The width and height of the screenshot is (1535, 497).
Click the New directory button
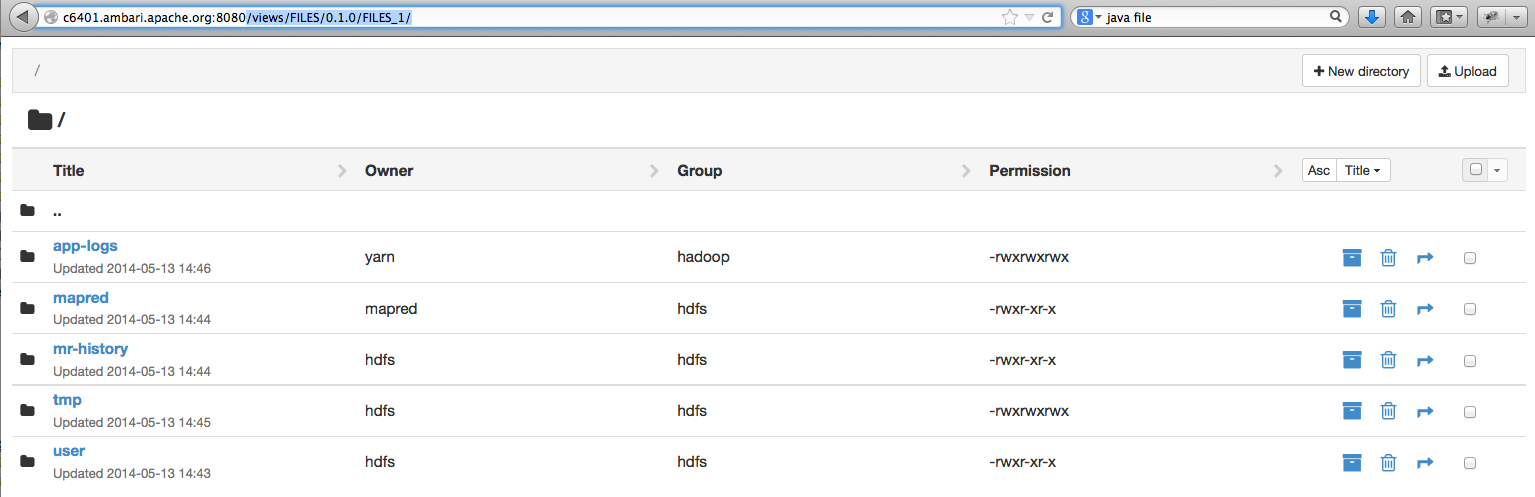[x=1360, y=71]
